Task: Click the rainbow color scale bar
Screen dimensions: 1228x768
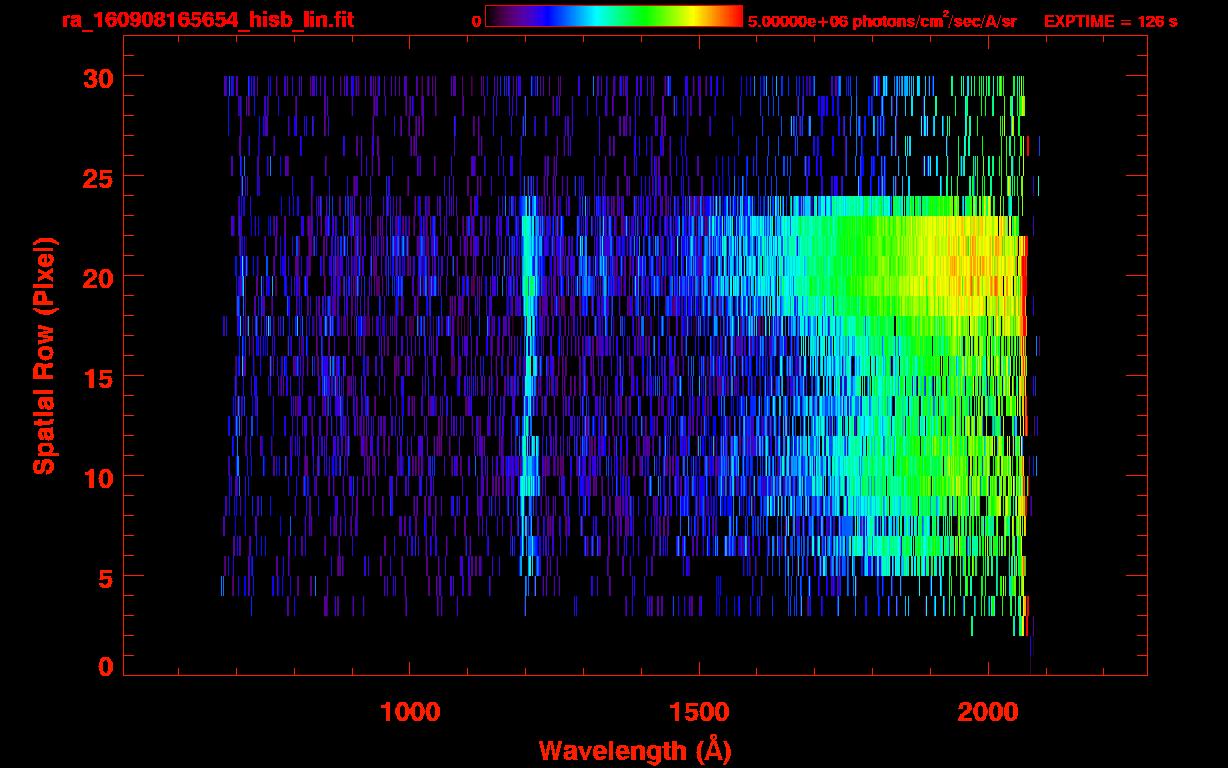Action: 614,16
